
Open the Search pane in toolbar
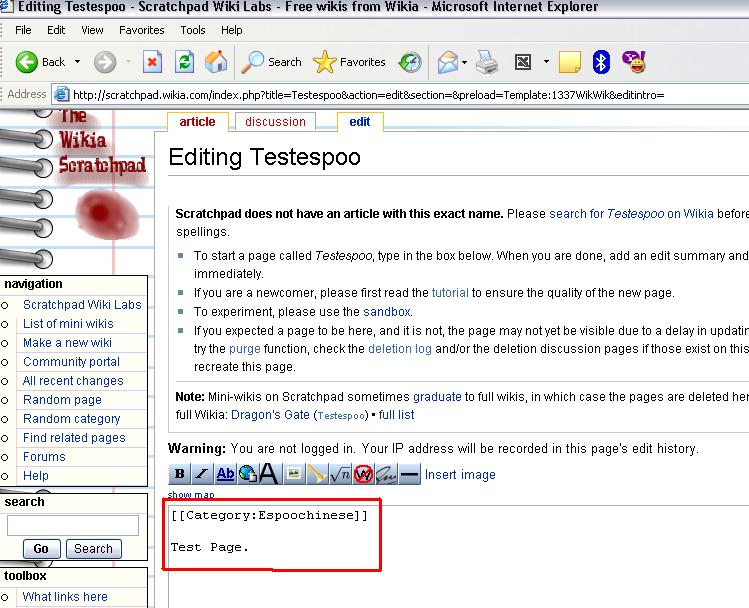[271, 62]
